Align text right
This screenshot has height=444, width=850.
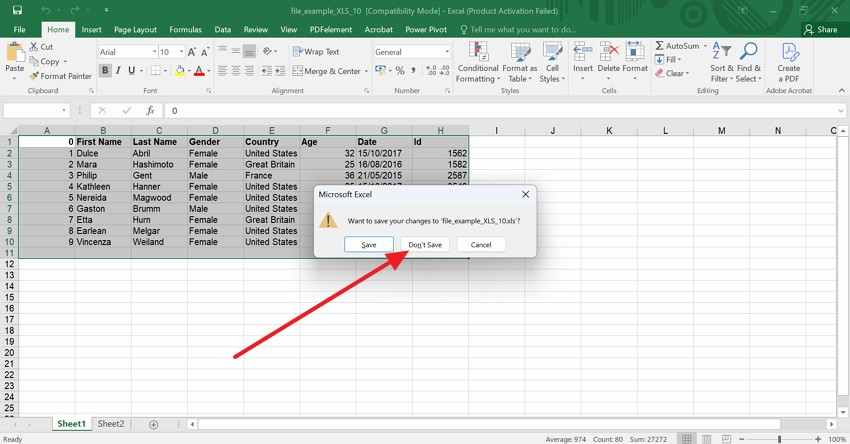249,70
